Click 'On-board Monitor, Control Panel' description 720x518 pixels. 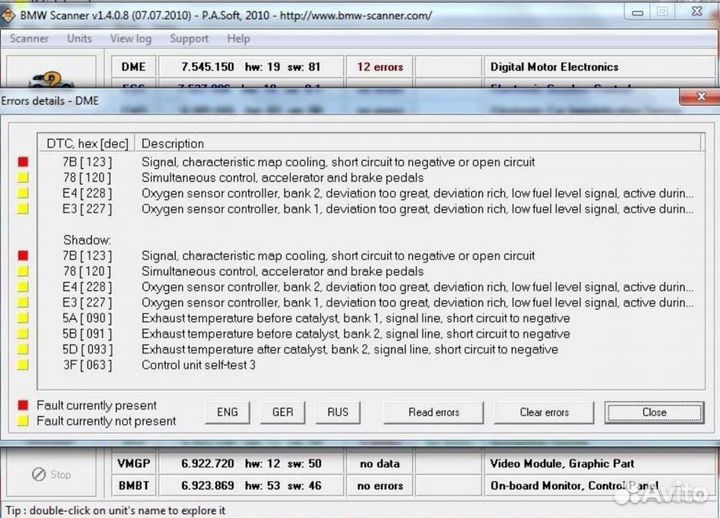point(574,485)
